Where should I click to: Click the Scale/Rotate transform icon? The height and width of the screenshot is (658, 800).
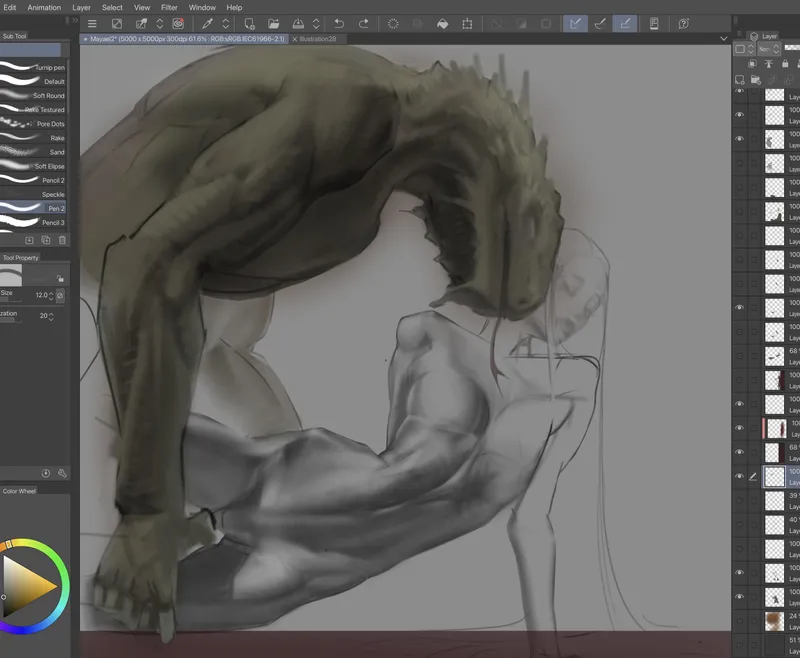pos(467,23)
